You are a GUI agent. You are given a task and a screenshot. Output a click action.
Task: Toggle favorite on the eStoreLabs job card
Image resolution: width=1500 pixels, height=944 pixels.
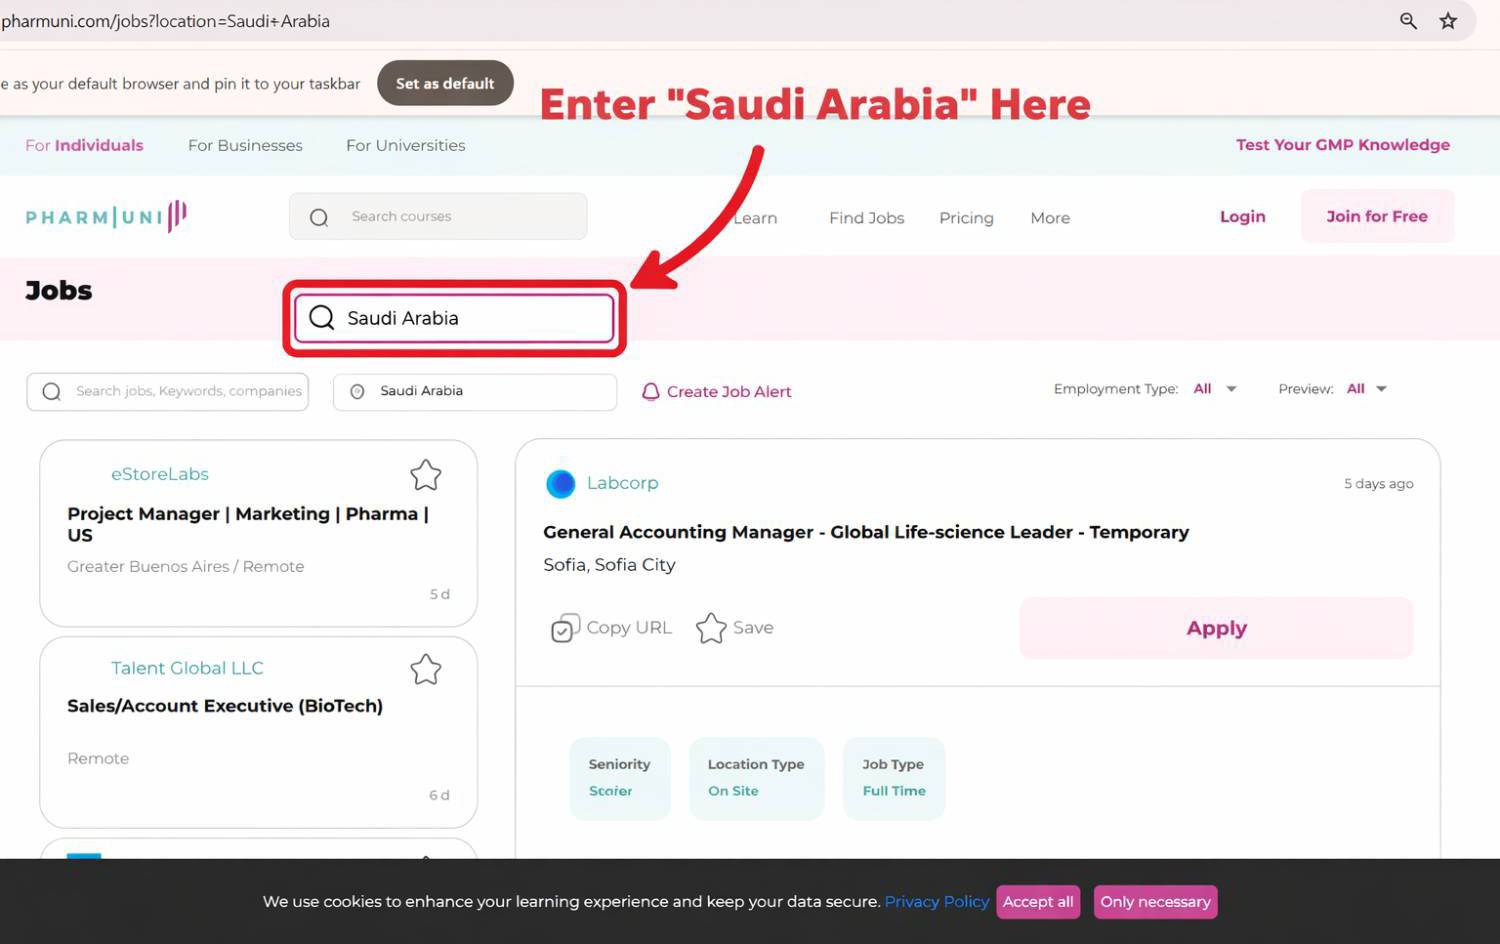pyautogui.click(x=425, y=476)
